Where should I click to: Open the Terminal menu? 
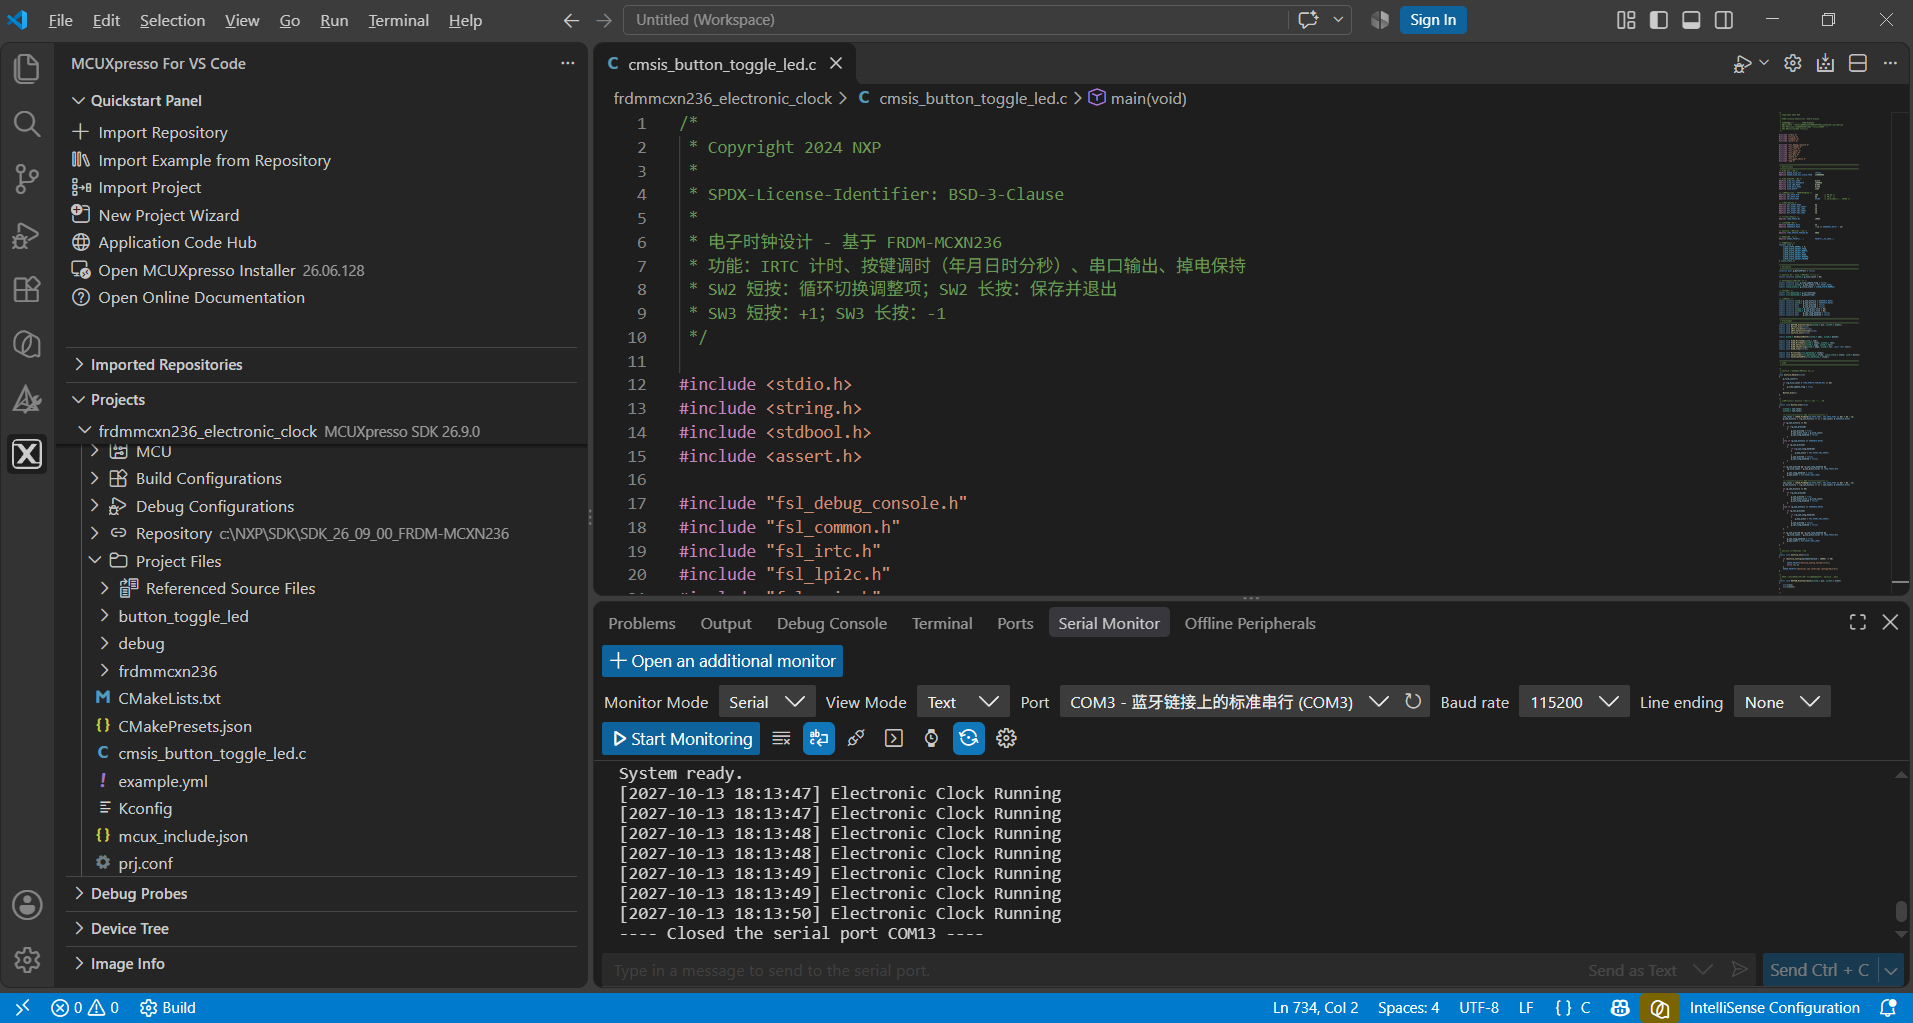pos(398,20)
